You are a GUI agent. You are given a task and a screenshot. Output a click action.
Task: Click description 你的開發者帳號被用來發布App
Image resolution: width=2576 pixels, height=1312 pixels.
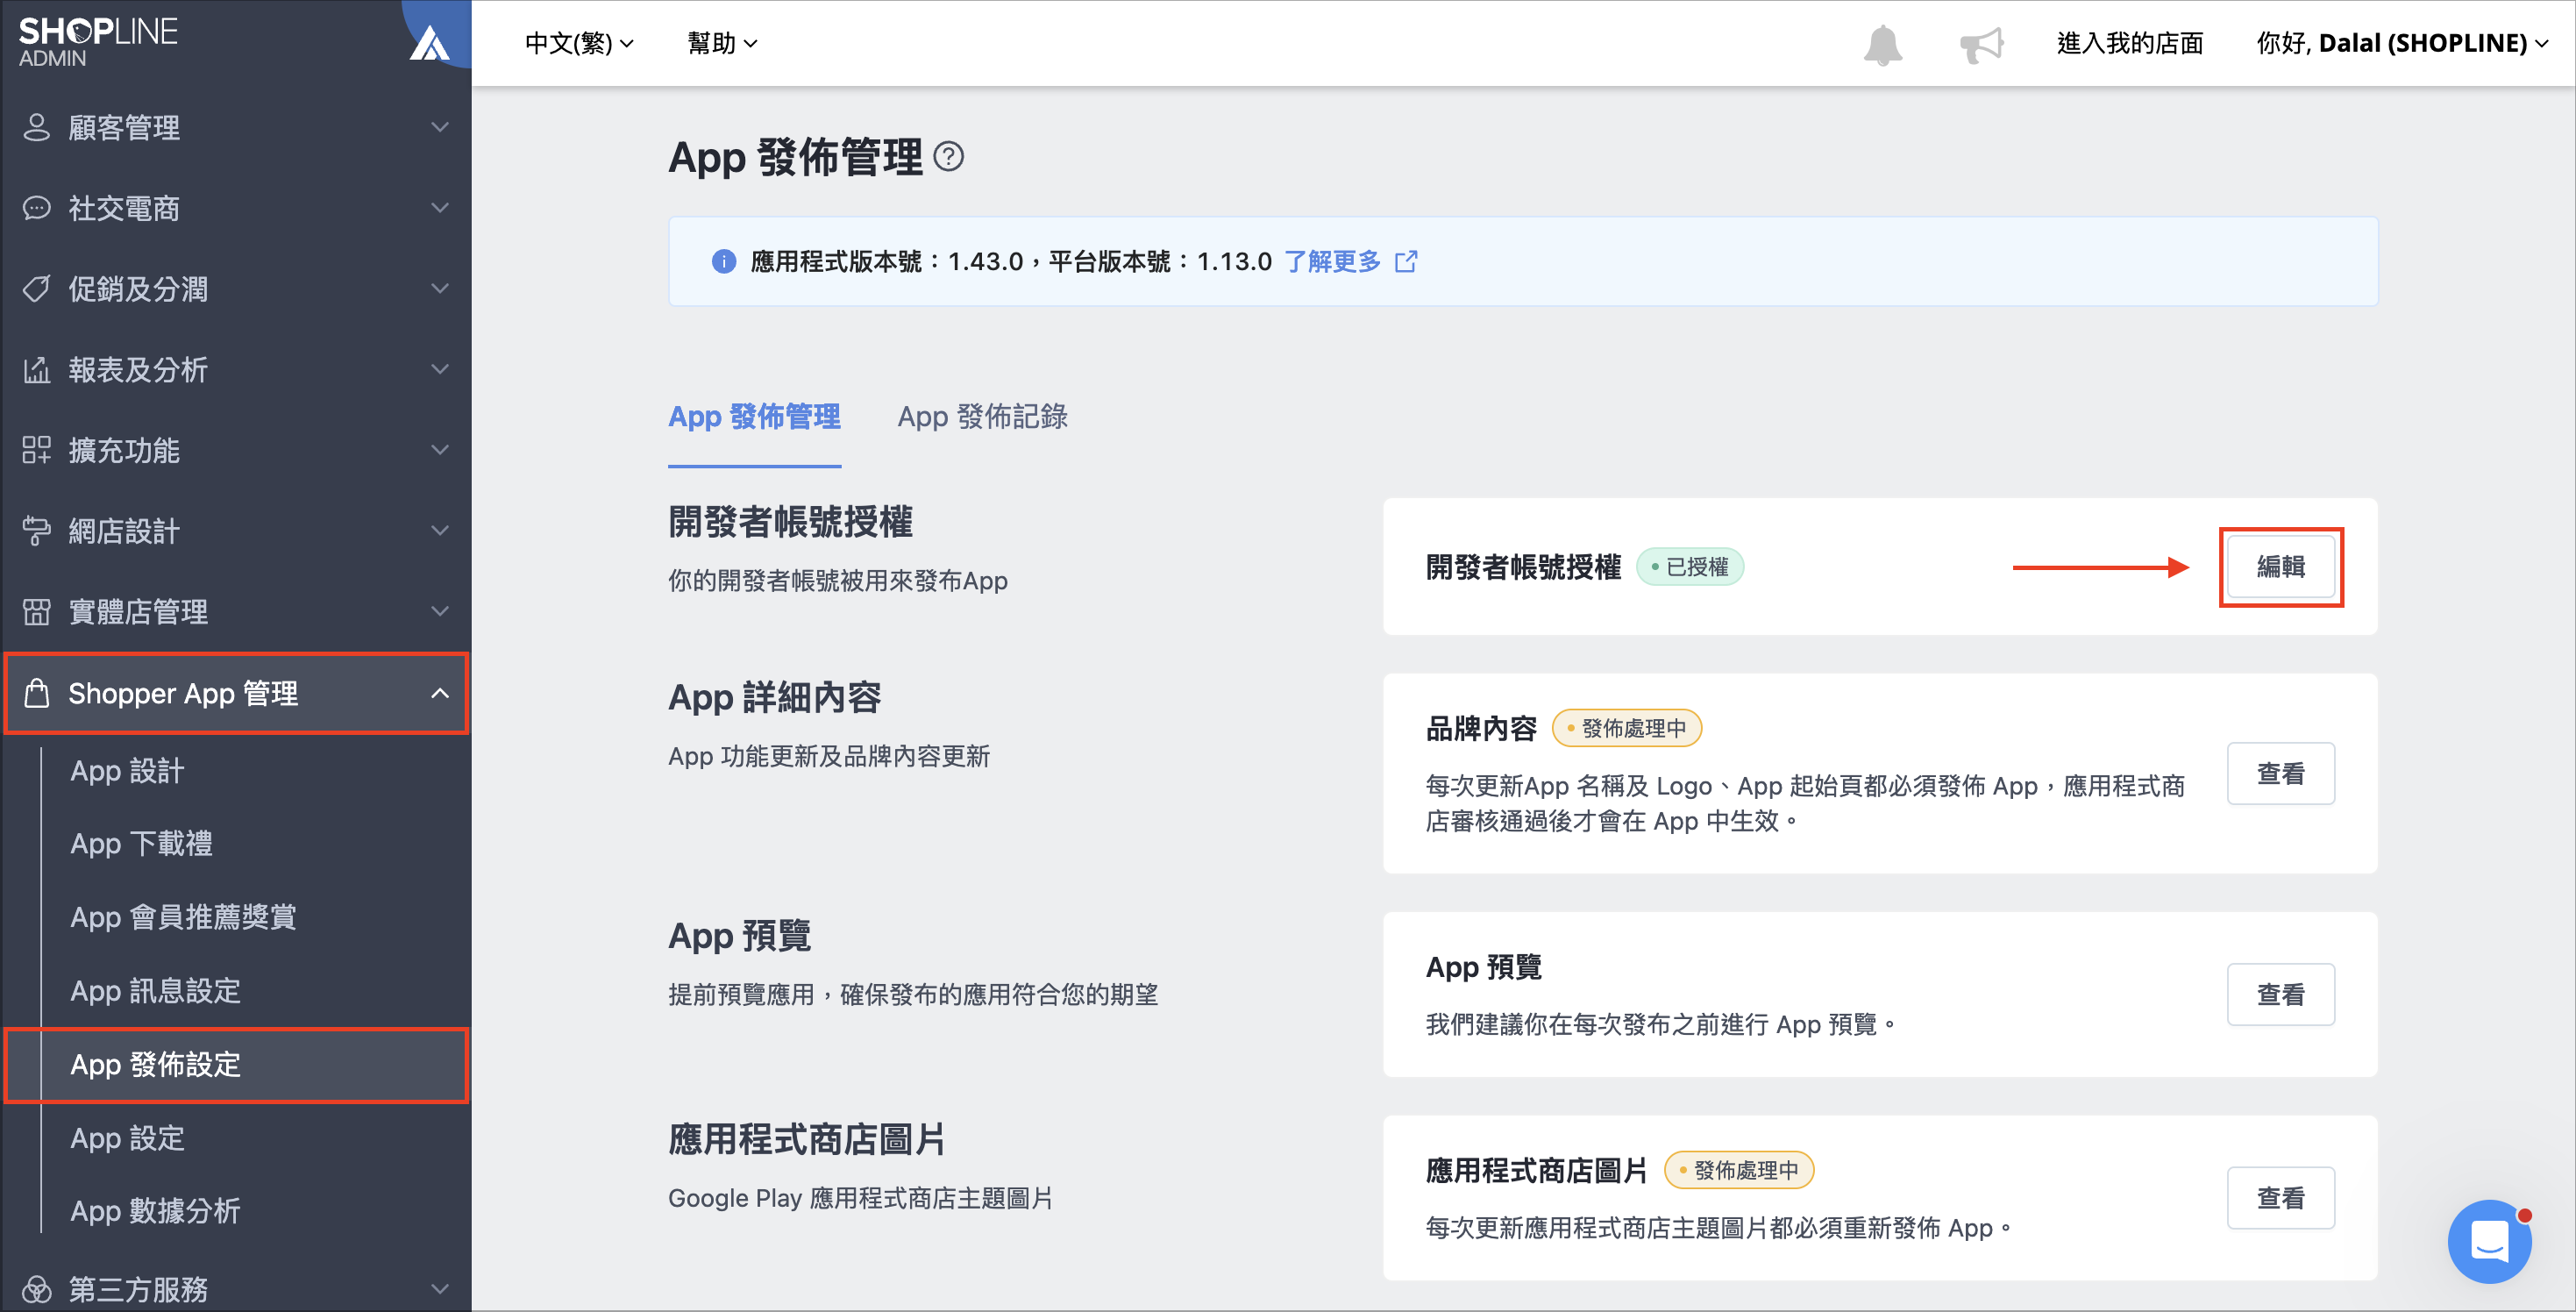click(838, 581)
